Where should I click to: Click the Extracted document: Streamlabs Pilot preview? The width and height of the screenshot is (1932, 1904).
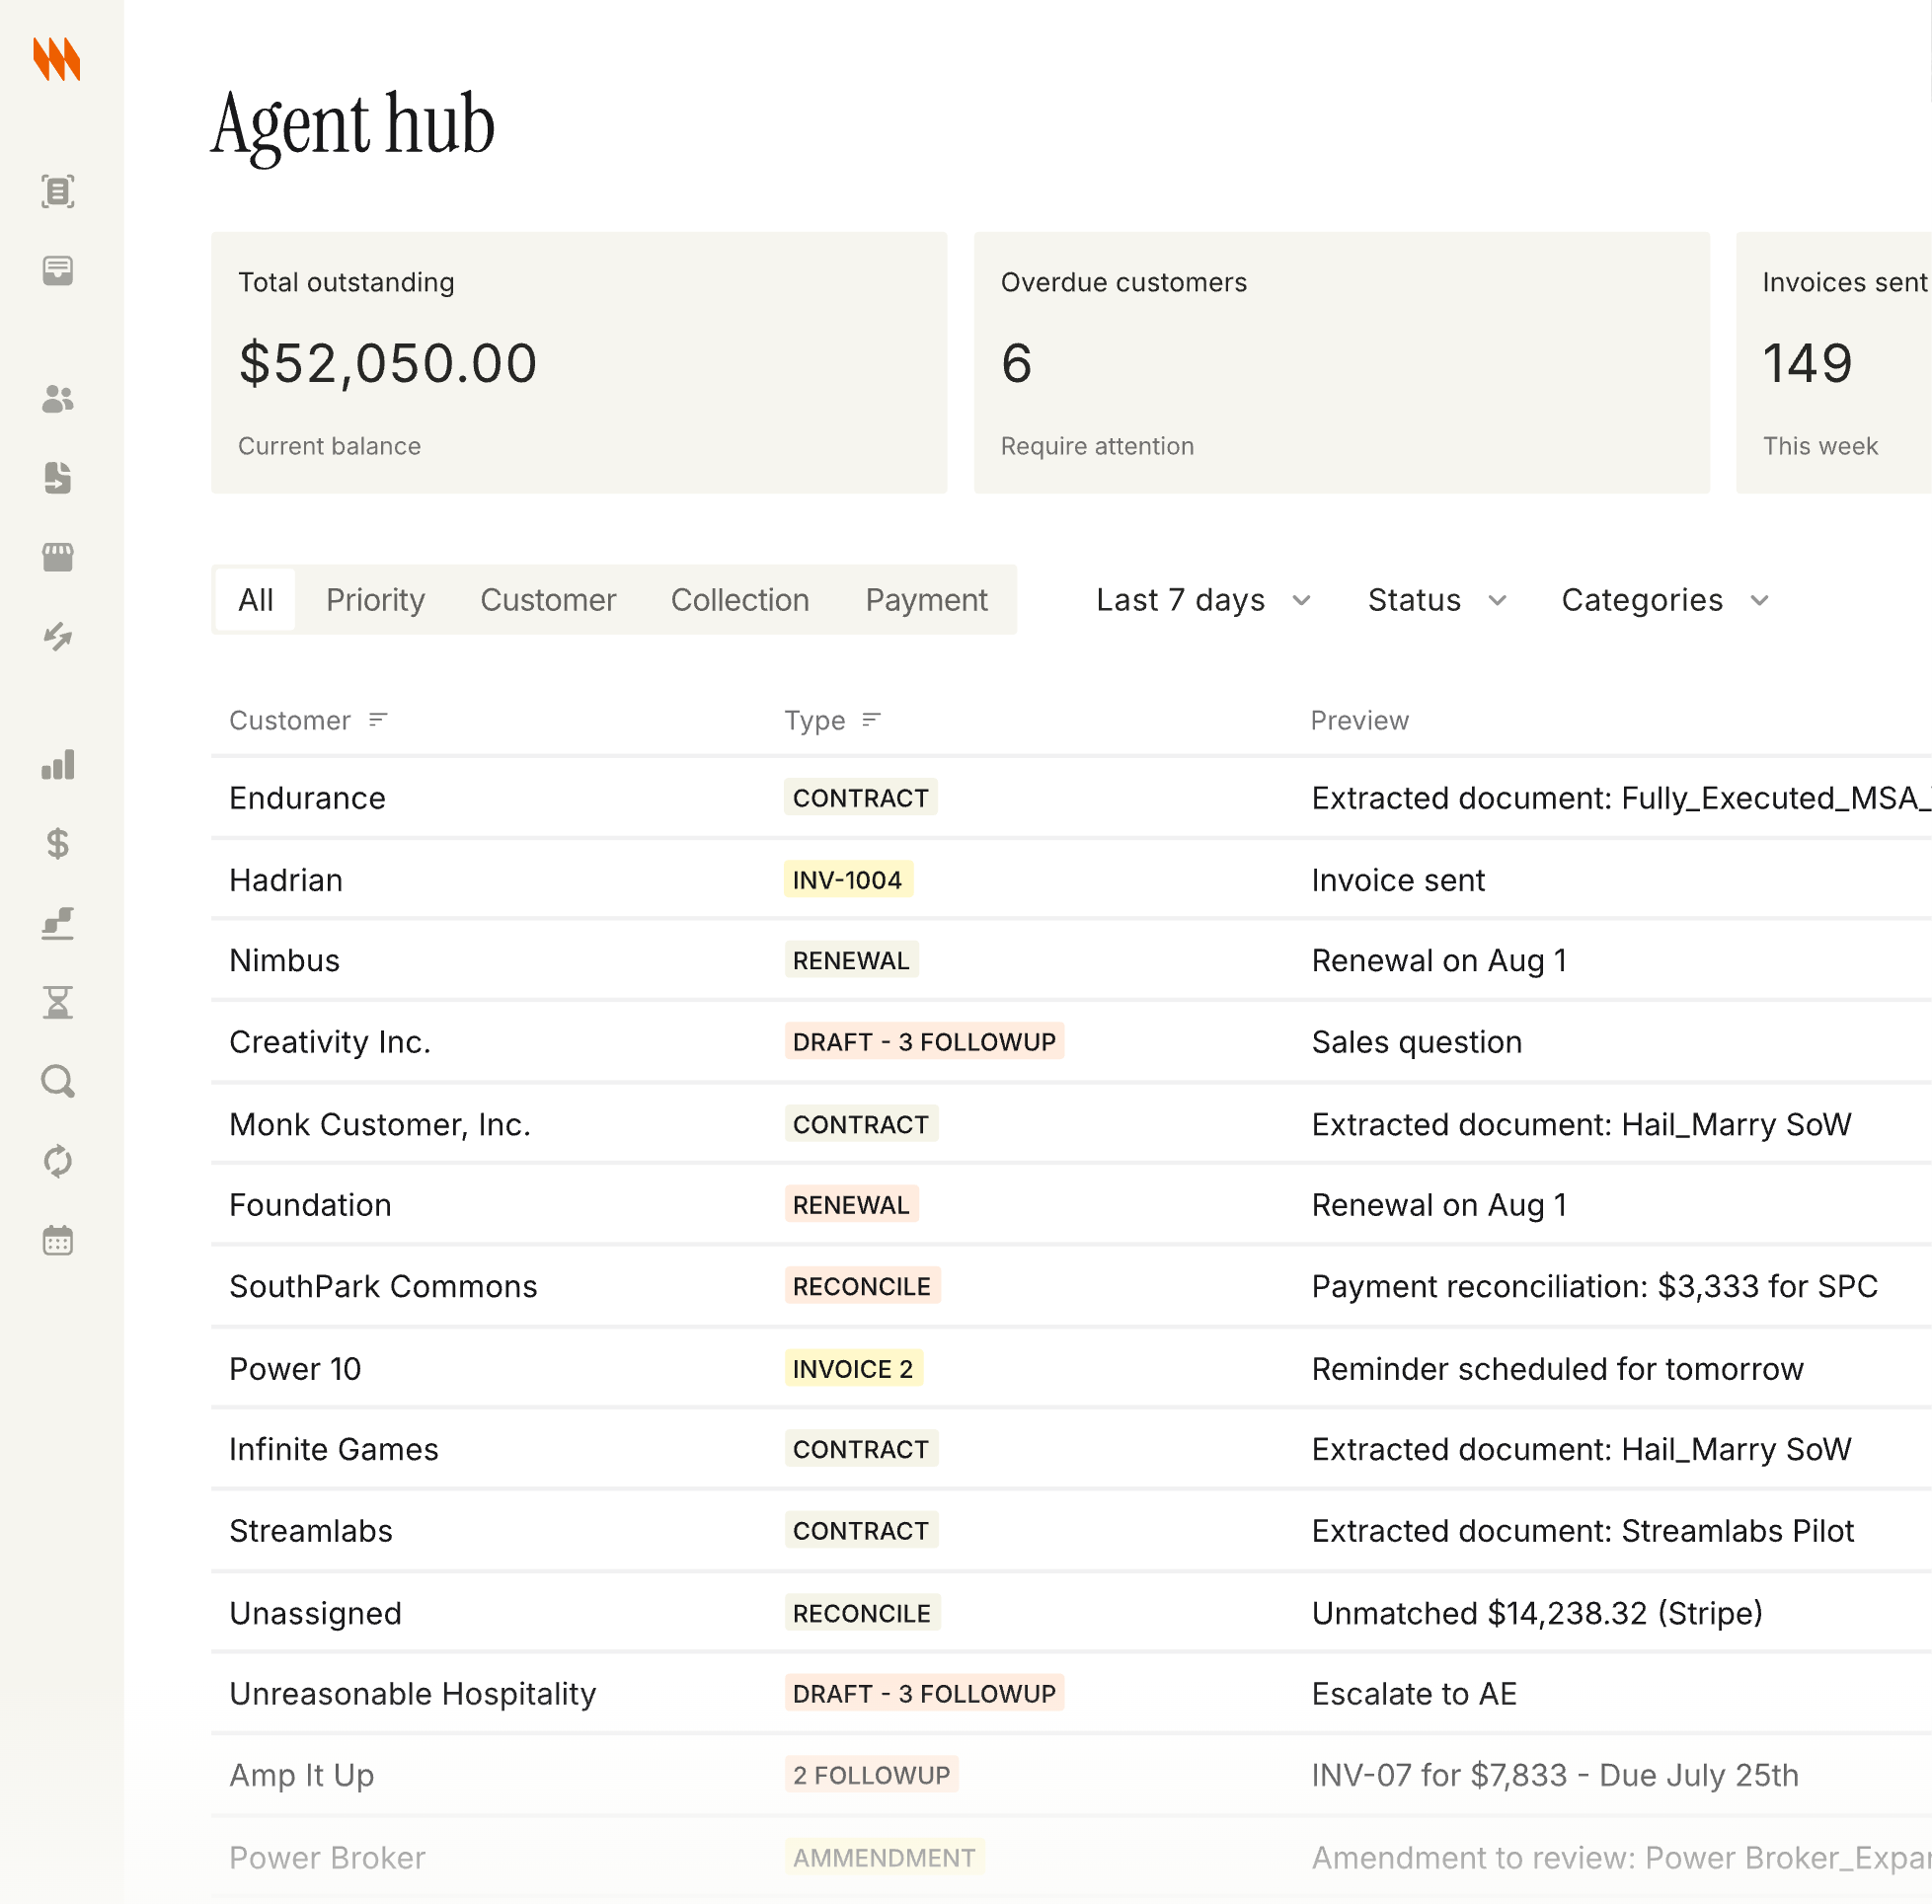(x=1582, y=1531)
